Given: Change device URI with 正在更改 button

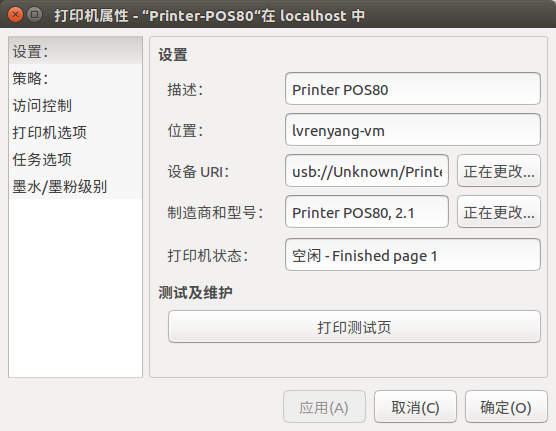Looking at the screenshot, I should pyautogui.click(x=499, y=171).
